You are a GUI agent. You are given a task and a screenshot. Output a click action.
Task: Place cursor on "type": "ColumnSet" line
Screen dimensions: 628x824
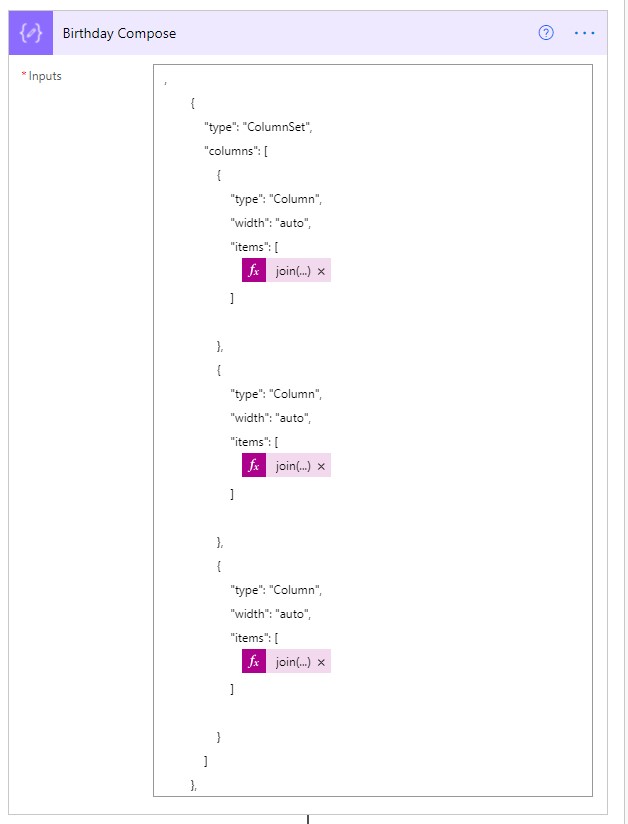(258, 127)
